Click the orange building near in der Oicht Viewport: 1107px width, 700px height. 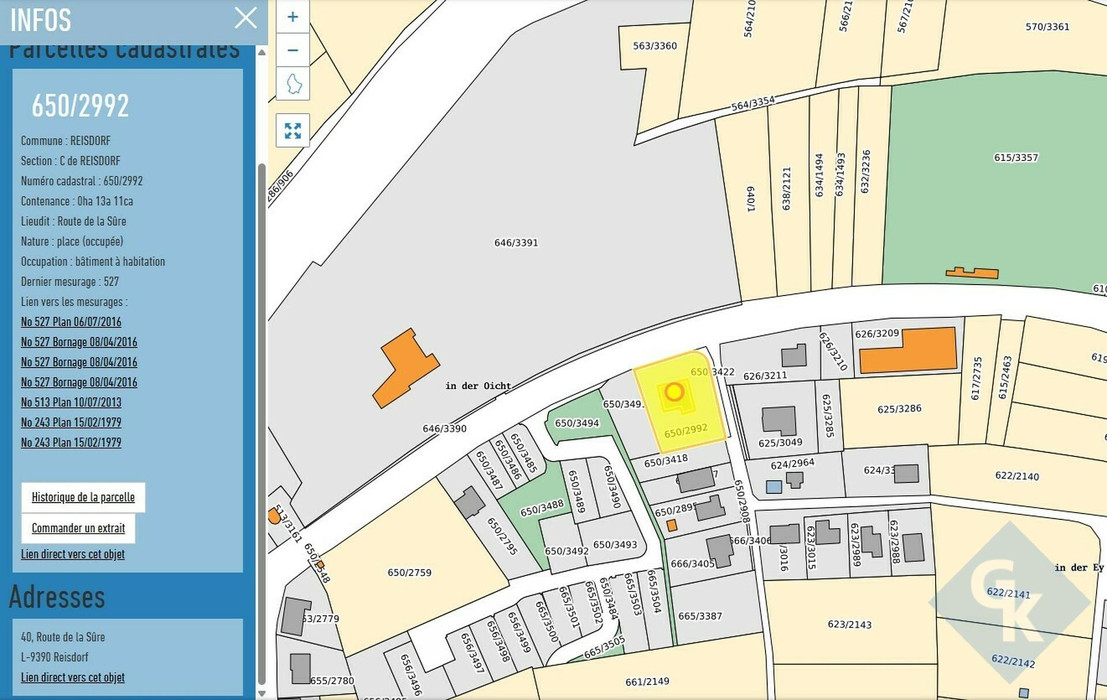click(405, 367)
